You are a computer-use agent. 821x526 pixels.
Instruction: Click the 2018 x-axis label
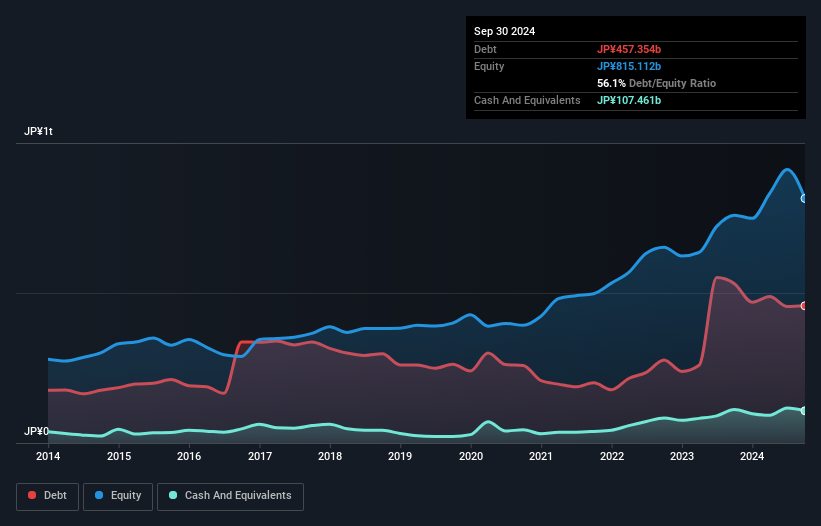(330, 456)
